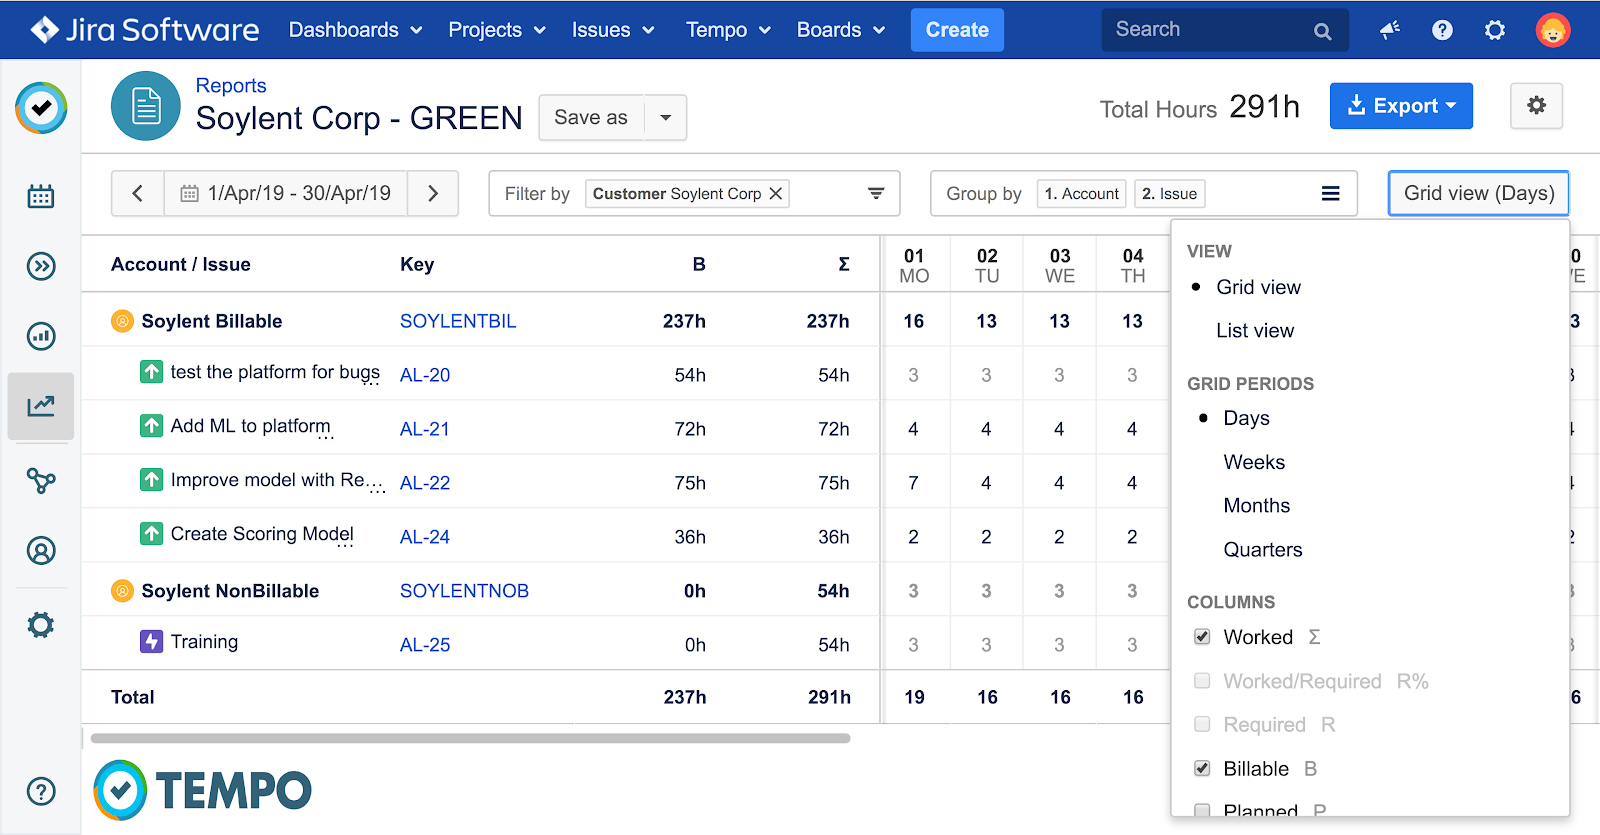Open the user avatar menu

point(1553,30)
